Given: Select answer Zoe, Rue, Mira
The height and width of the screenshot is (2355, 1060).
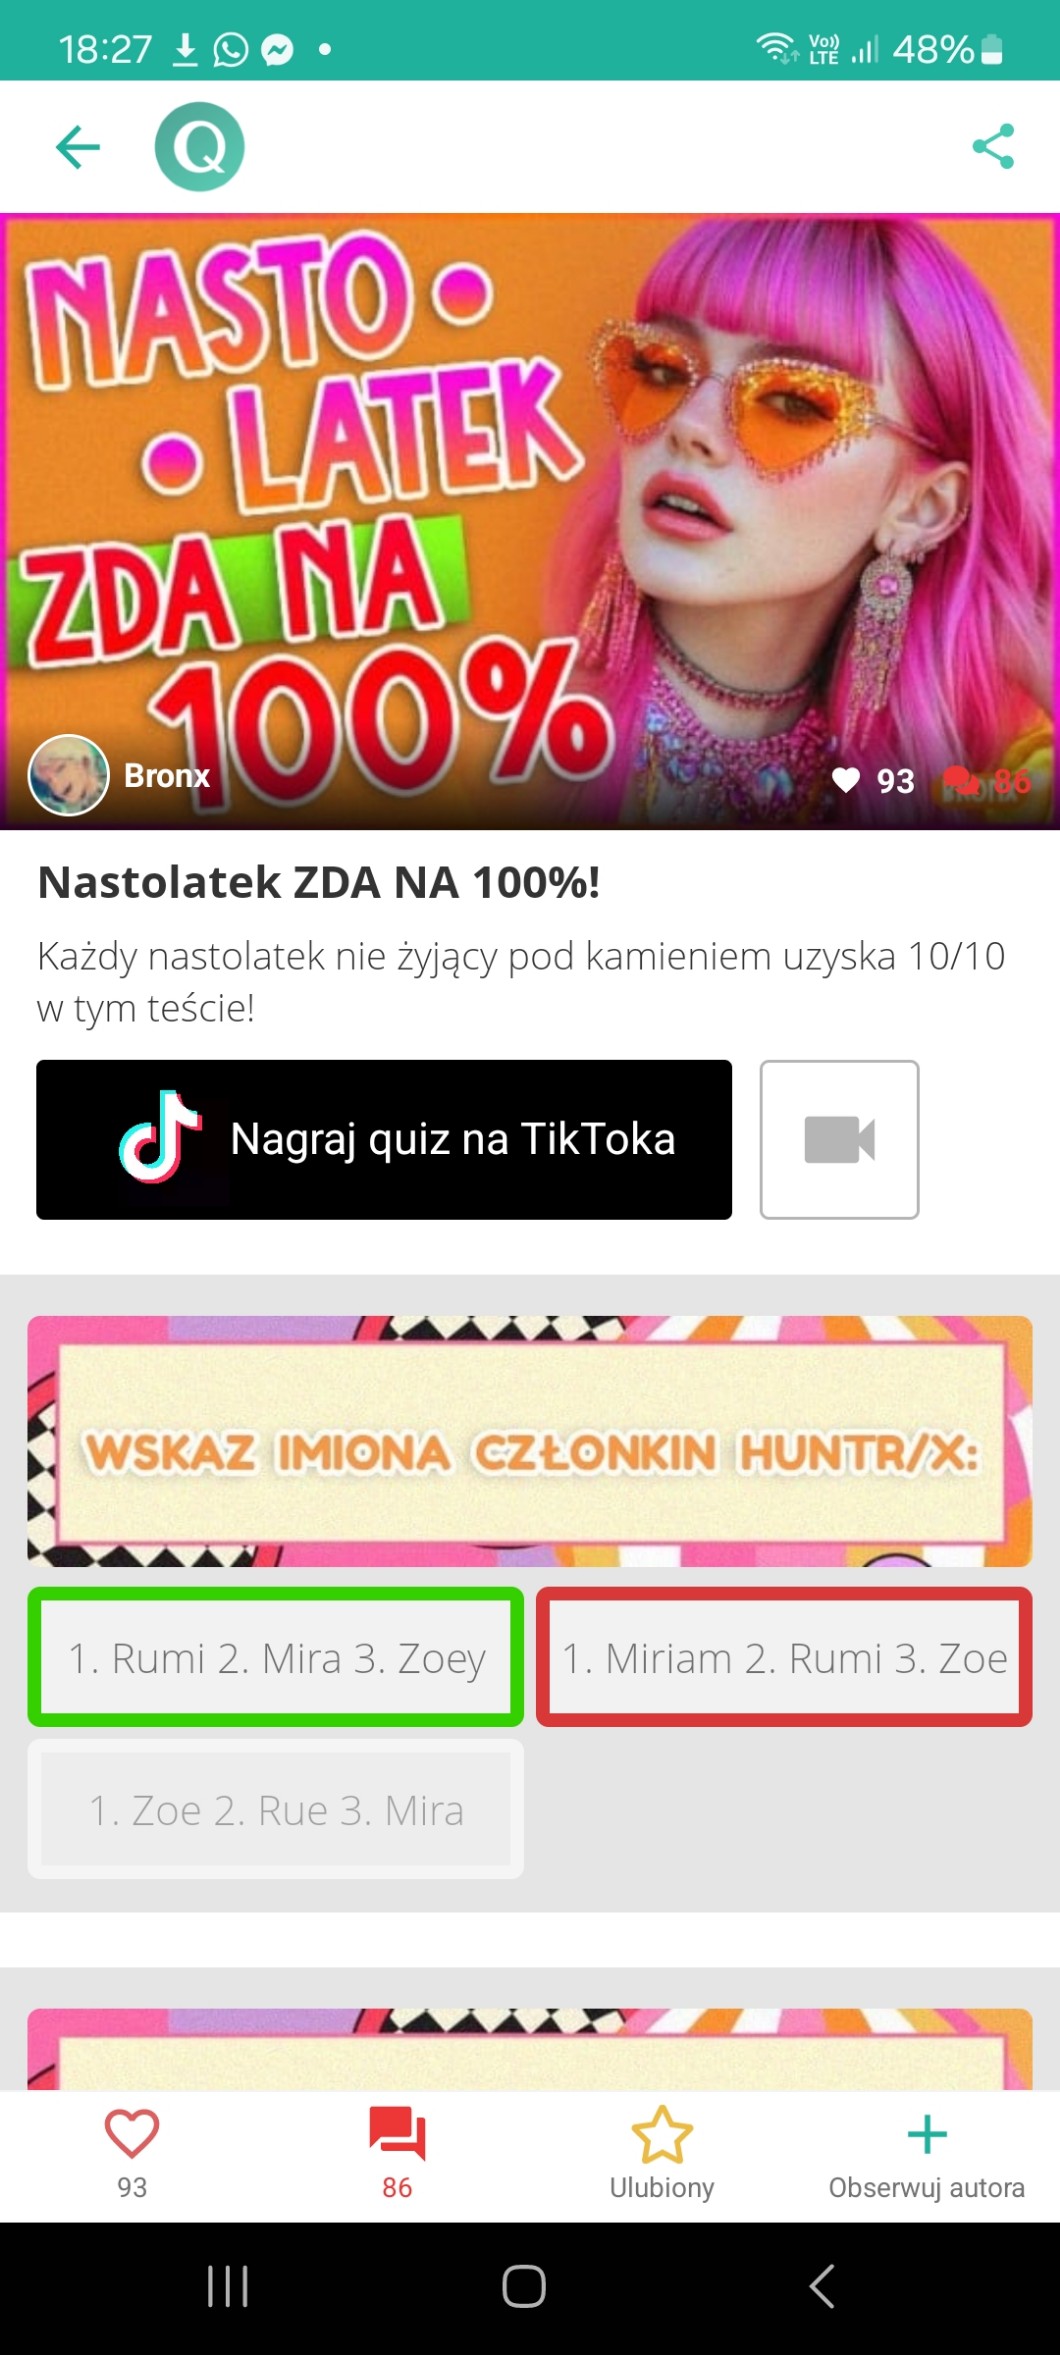Looking at the screenshot, I should [276, 1809].
